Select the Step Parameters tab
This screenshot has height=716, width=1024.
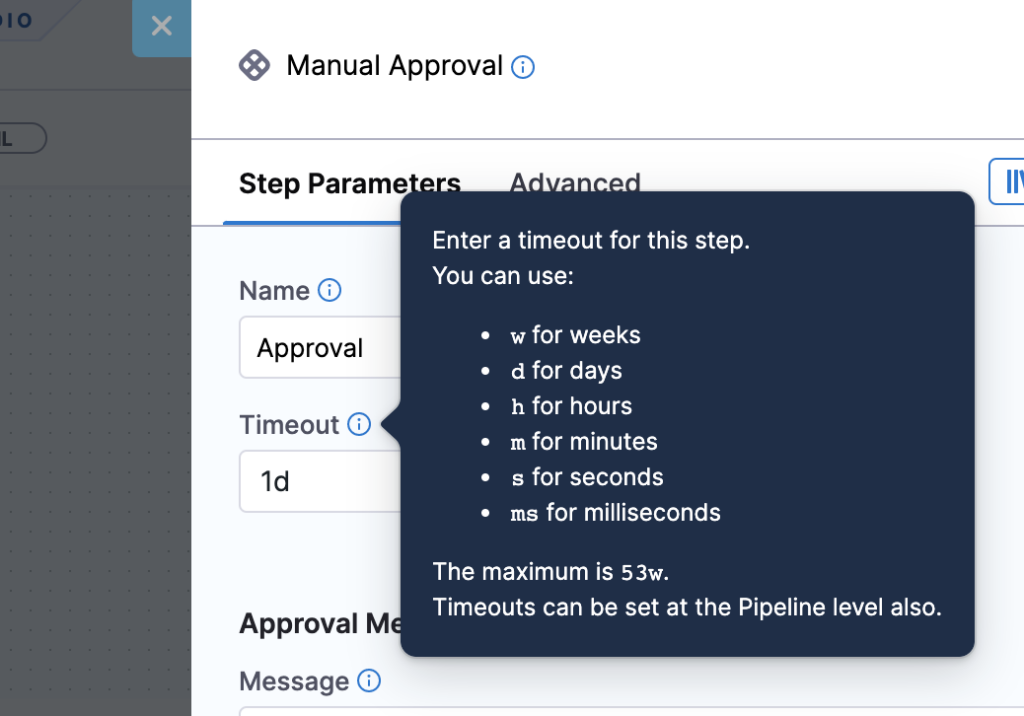tap(349, 183)
